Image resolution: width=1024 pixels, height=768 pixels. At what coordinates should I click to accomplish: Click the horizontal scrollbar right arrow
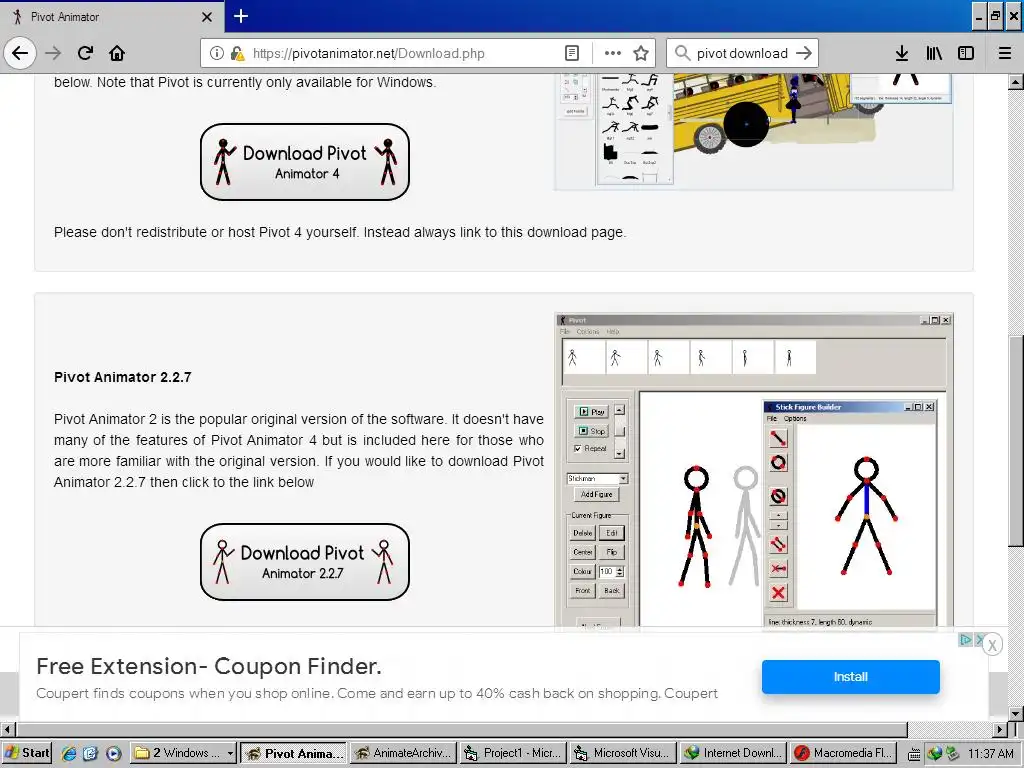pyautogui.click(x=1000, y=729)
